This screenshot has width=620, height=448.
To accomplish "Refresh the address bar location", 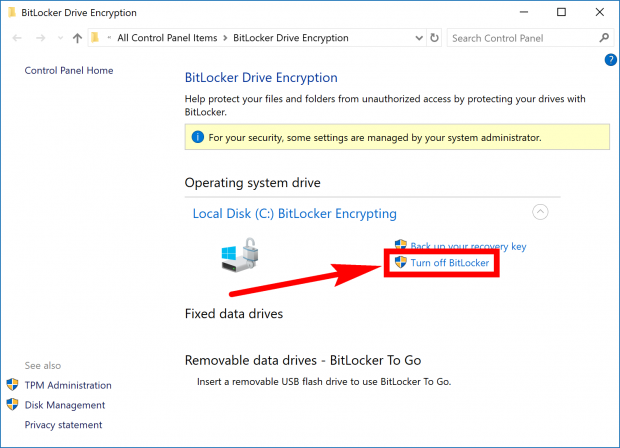I will pos(434,38).
